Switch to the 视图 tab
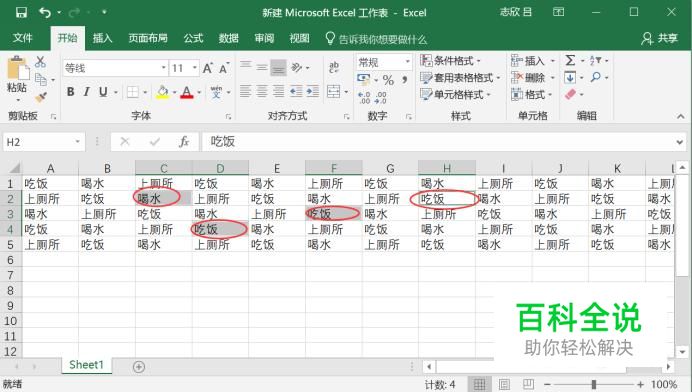 coord(299,38)
